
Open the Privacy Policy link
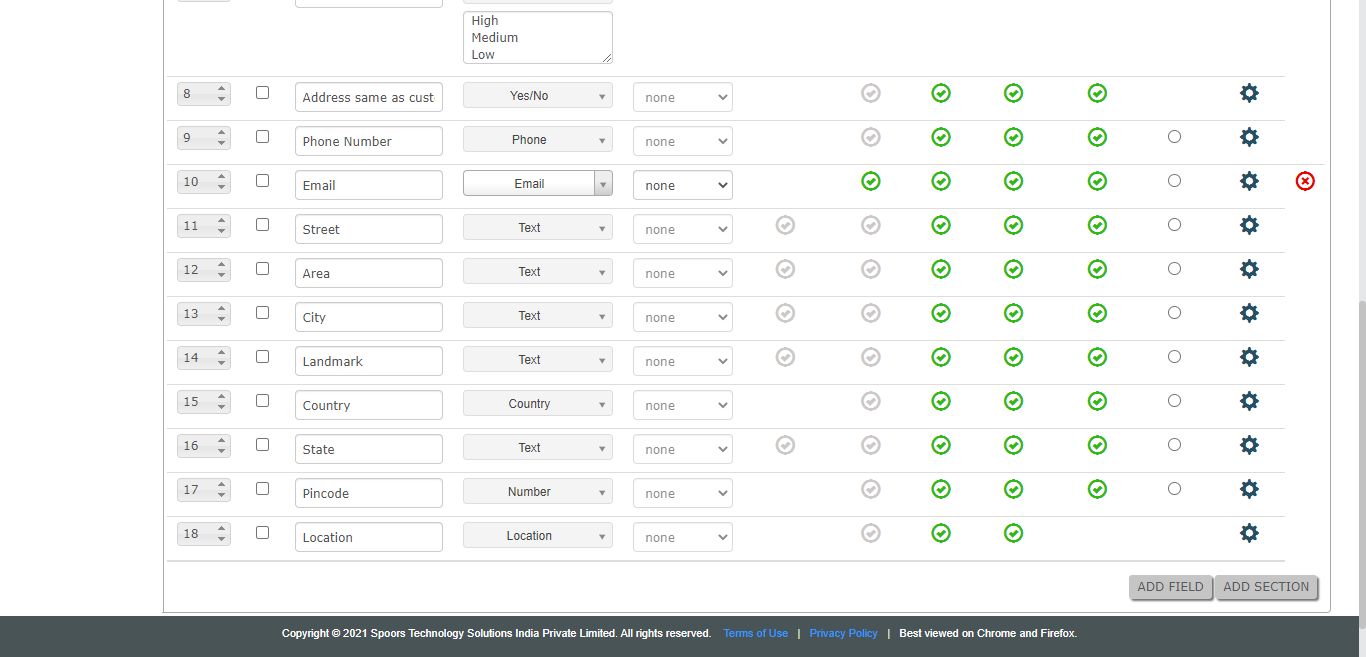click(x=843, y=633)
